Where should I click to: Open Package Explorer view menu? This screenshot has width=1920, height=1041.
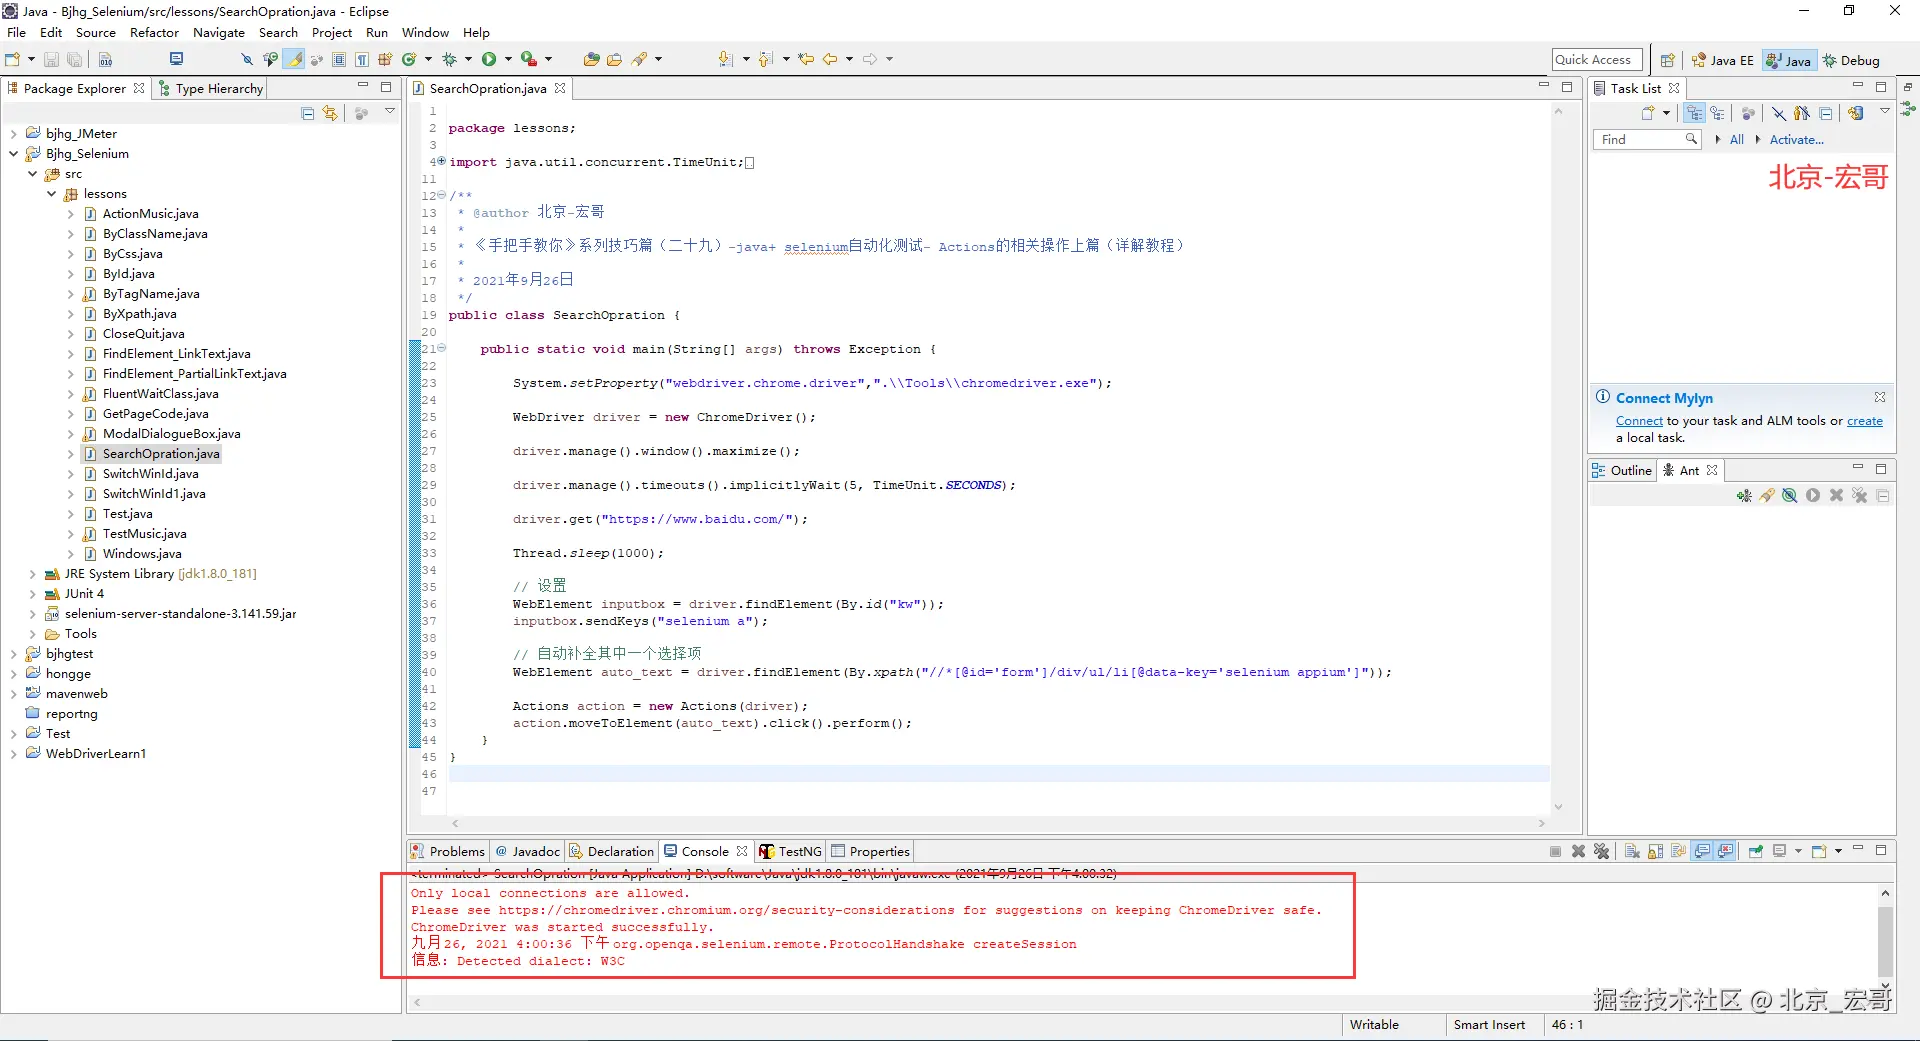tap(390, 112)
